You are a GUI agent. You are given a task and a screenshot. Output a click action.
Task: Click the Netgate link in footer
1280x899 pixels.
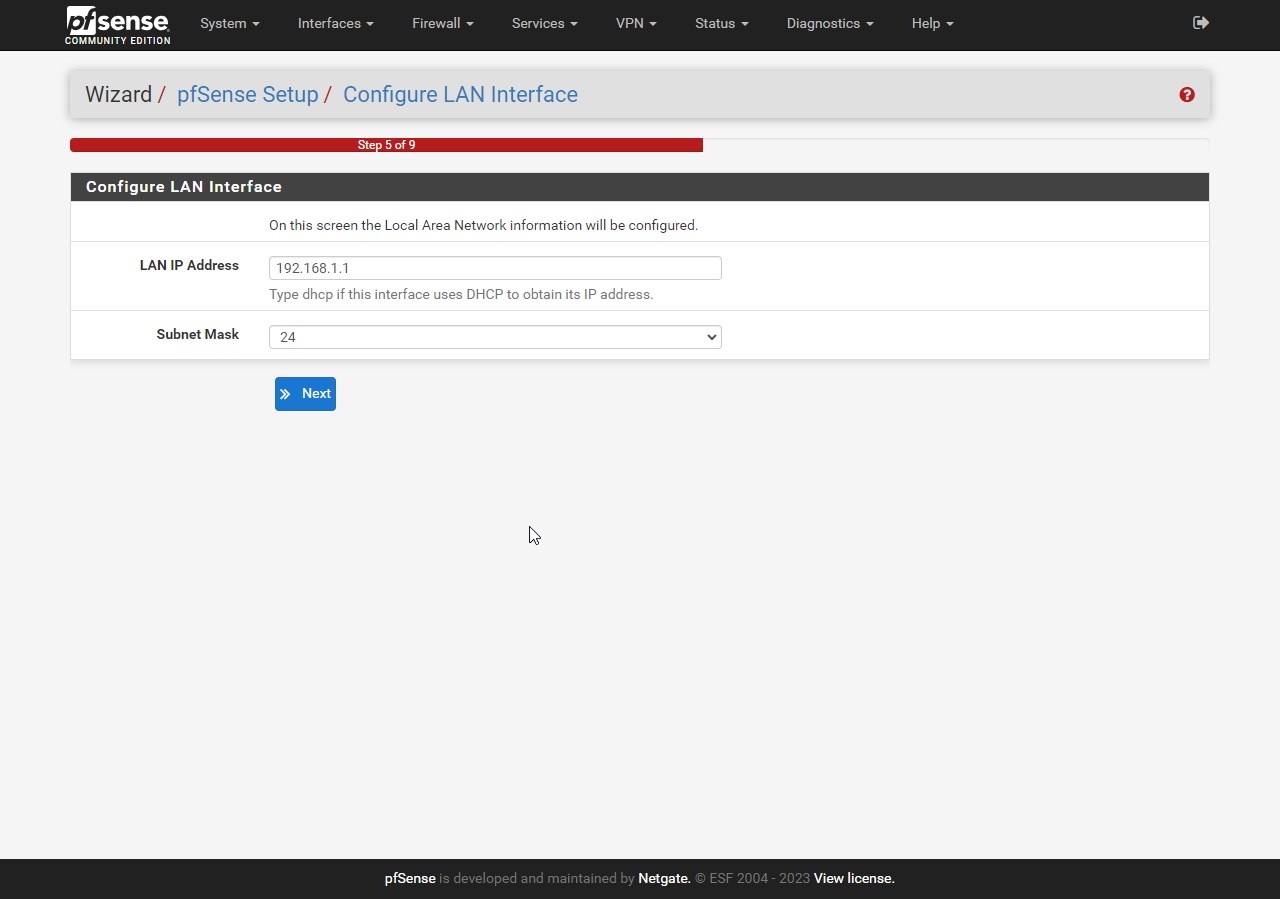664,878
